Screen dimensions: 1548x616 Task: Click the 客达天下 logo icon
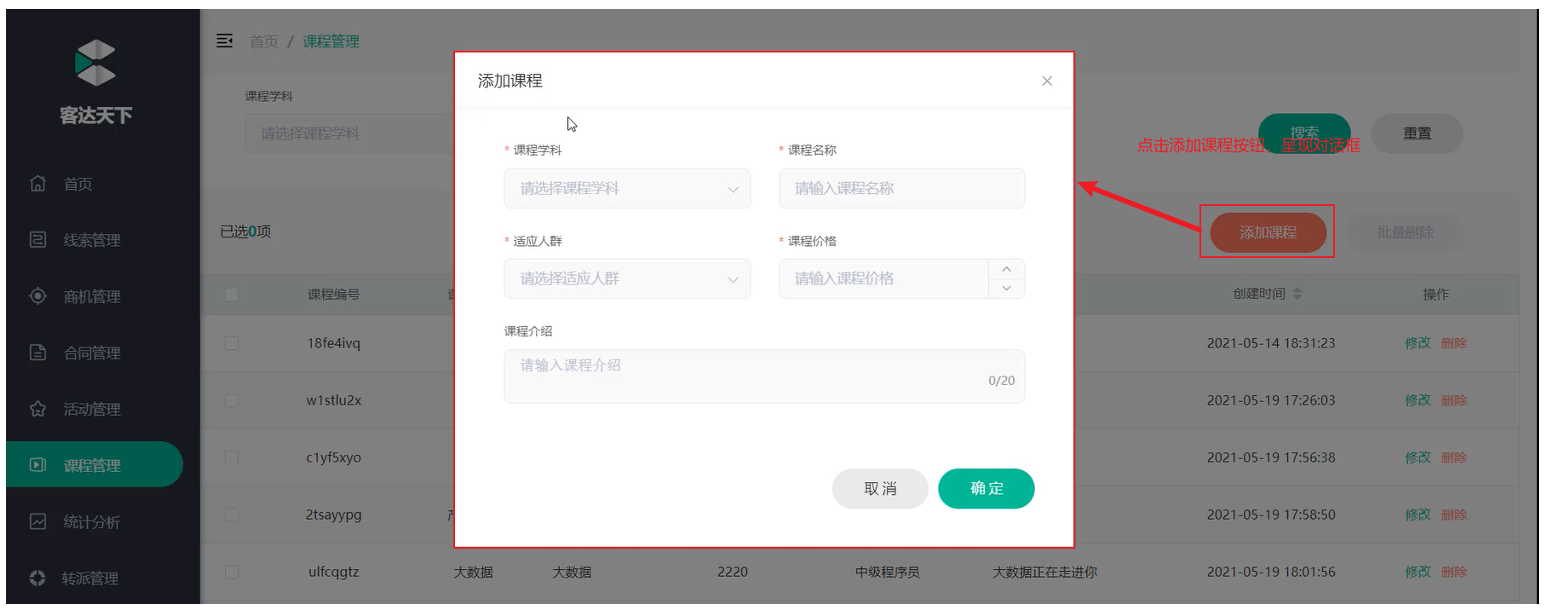(x=95, y=62)
